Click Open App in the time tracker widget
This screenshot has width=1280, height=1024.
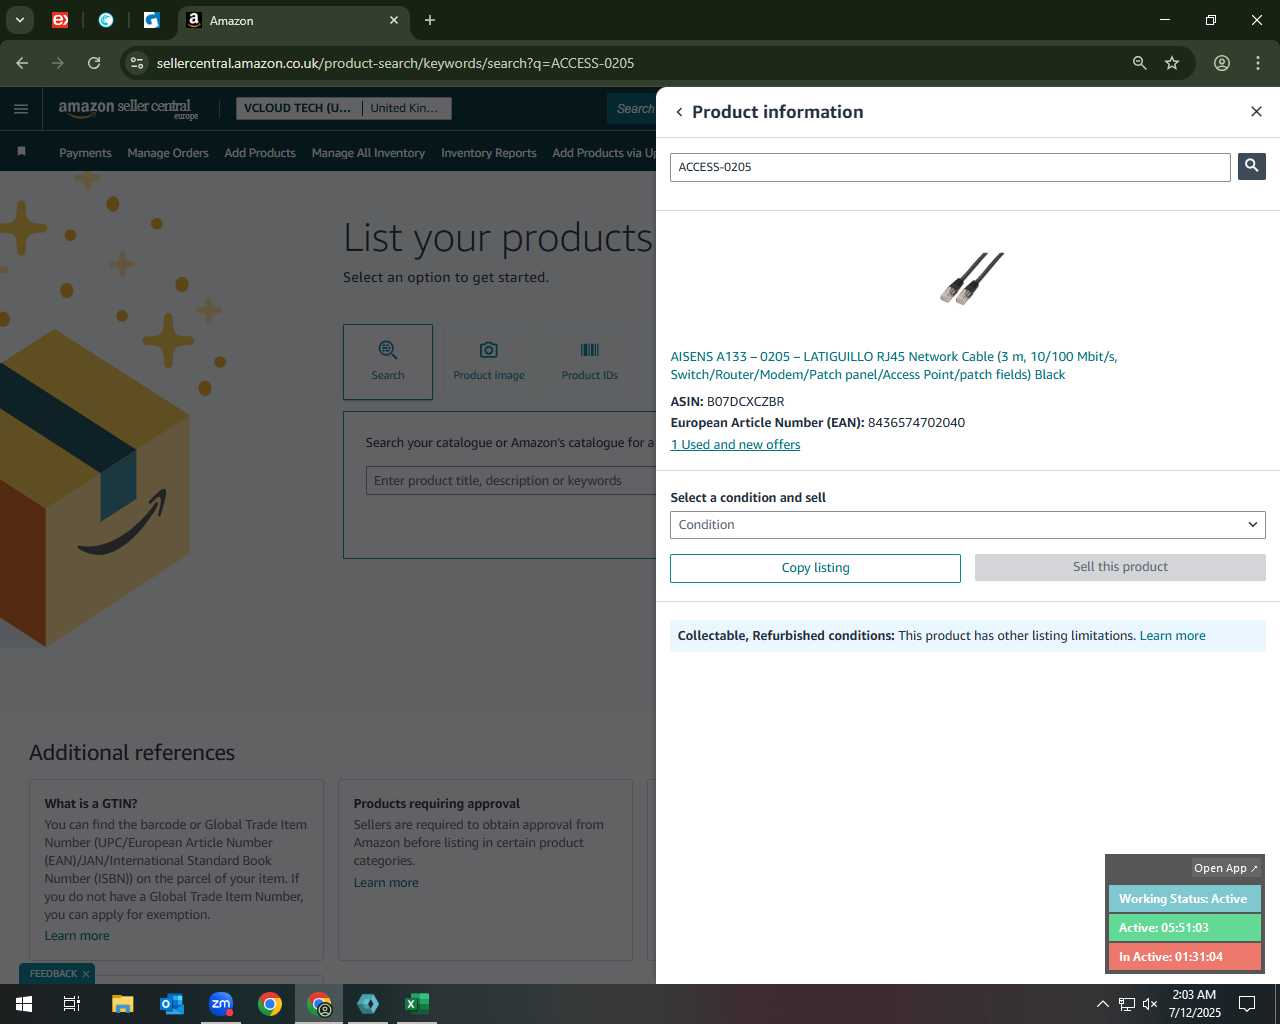pyautogui.click(x=1226, y=868)
